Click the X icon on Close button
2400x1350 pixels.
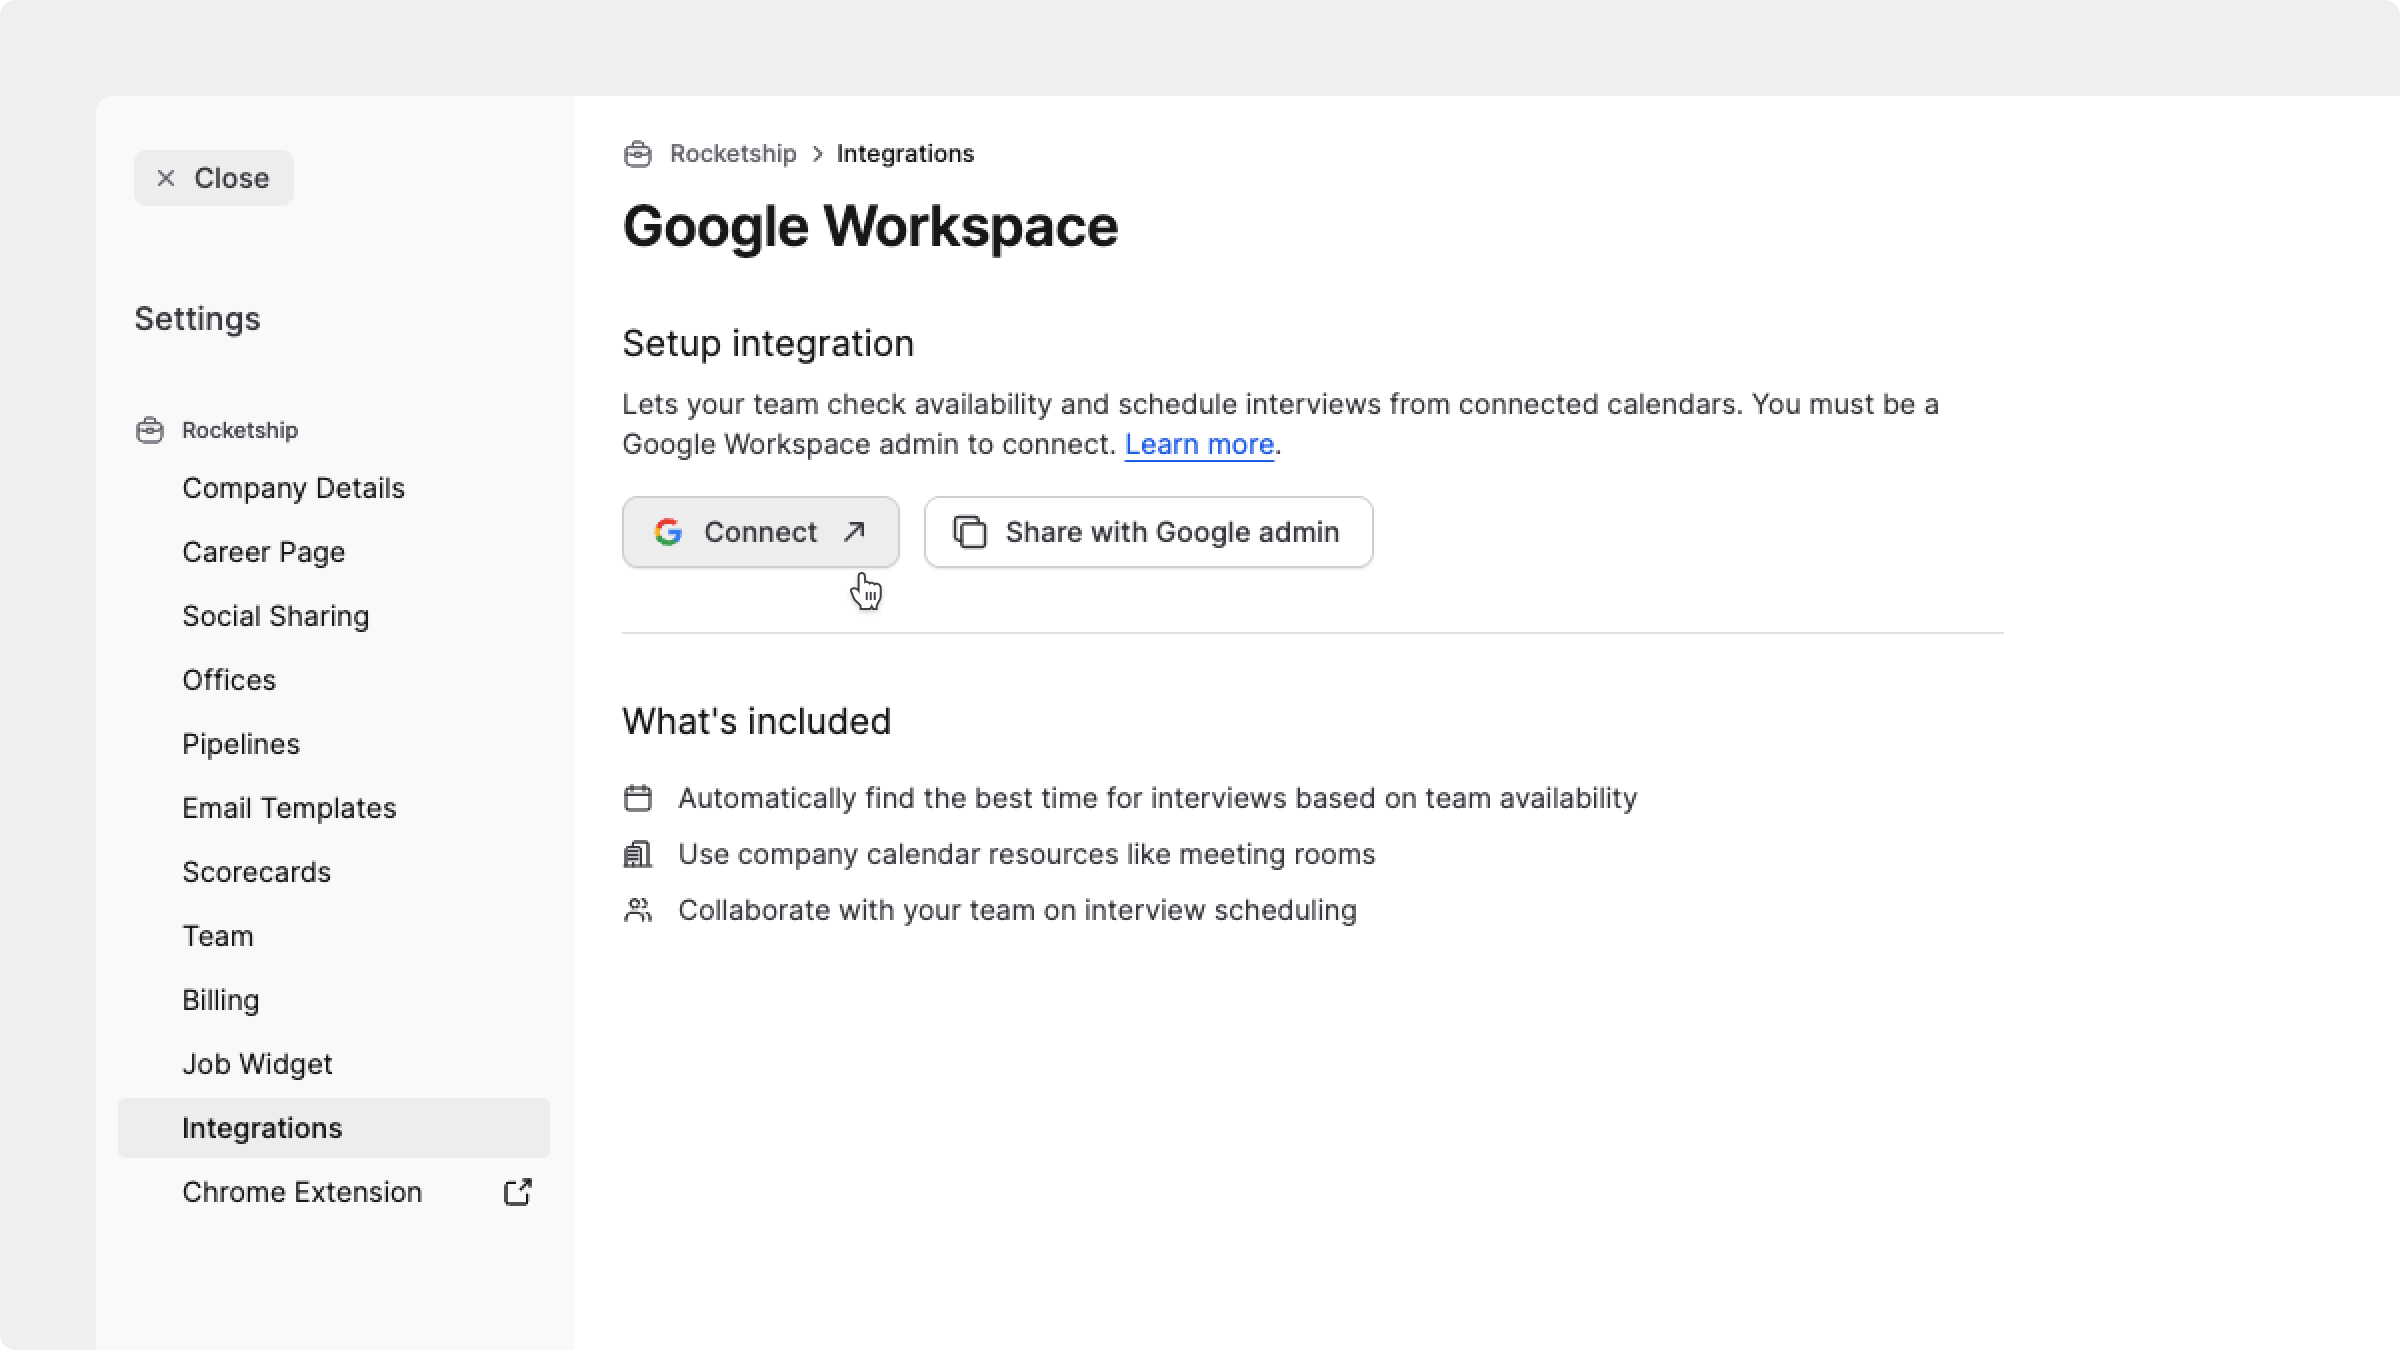166,178
